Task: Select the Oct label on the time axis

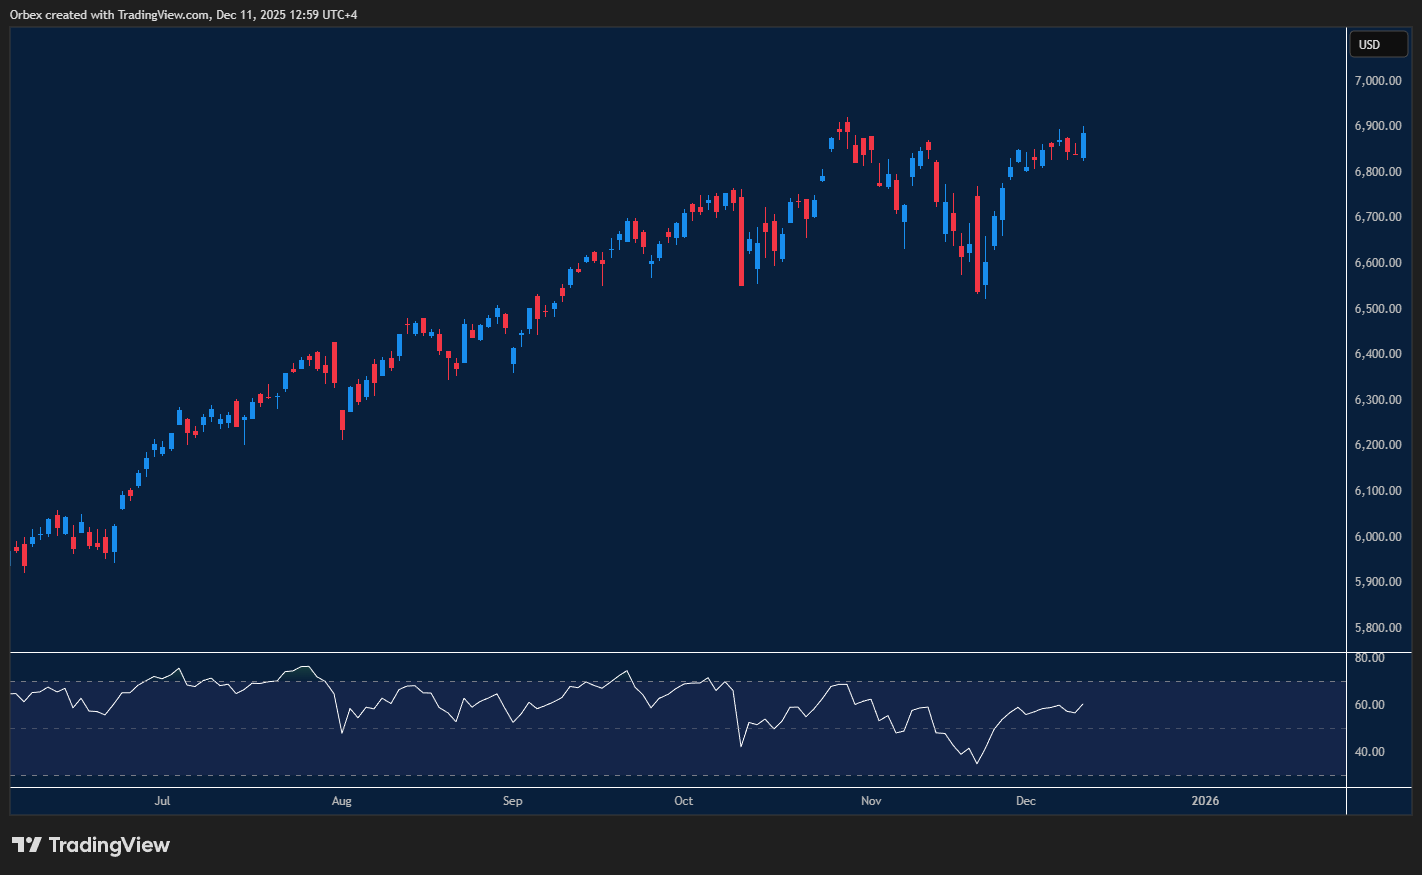Action: (683, 801)
